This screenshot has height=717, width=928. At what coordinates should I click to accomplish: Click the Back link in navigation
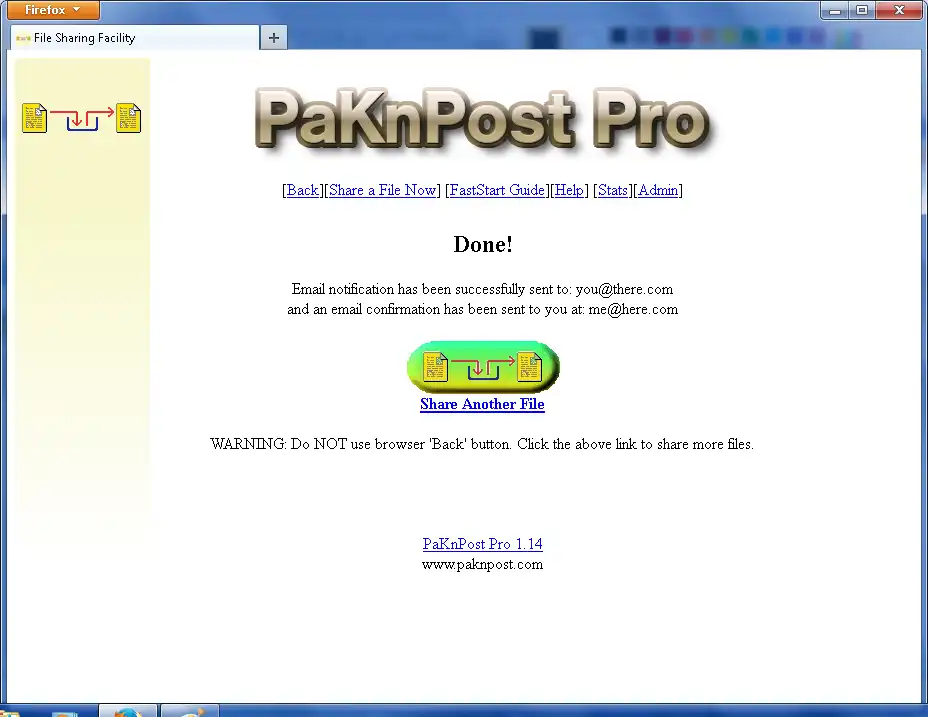[x=302, y=191]
